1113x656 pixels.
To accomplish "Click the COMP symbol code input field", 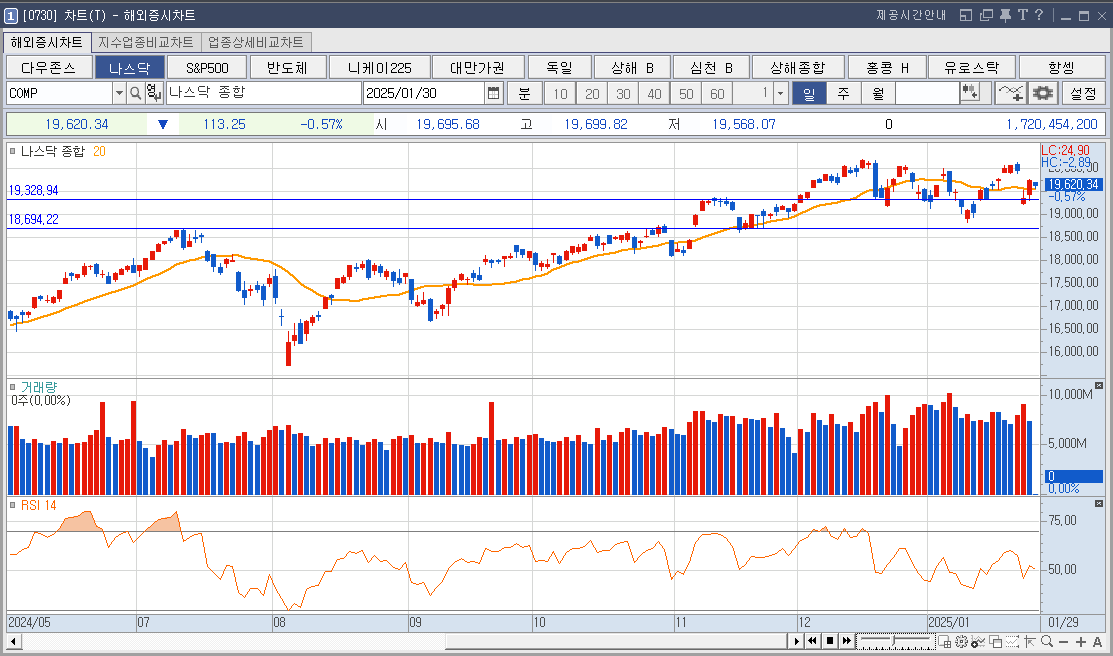I will [60, 93].
